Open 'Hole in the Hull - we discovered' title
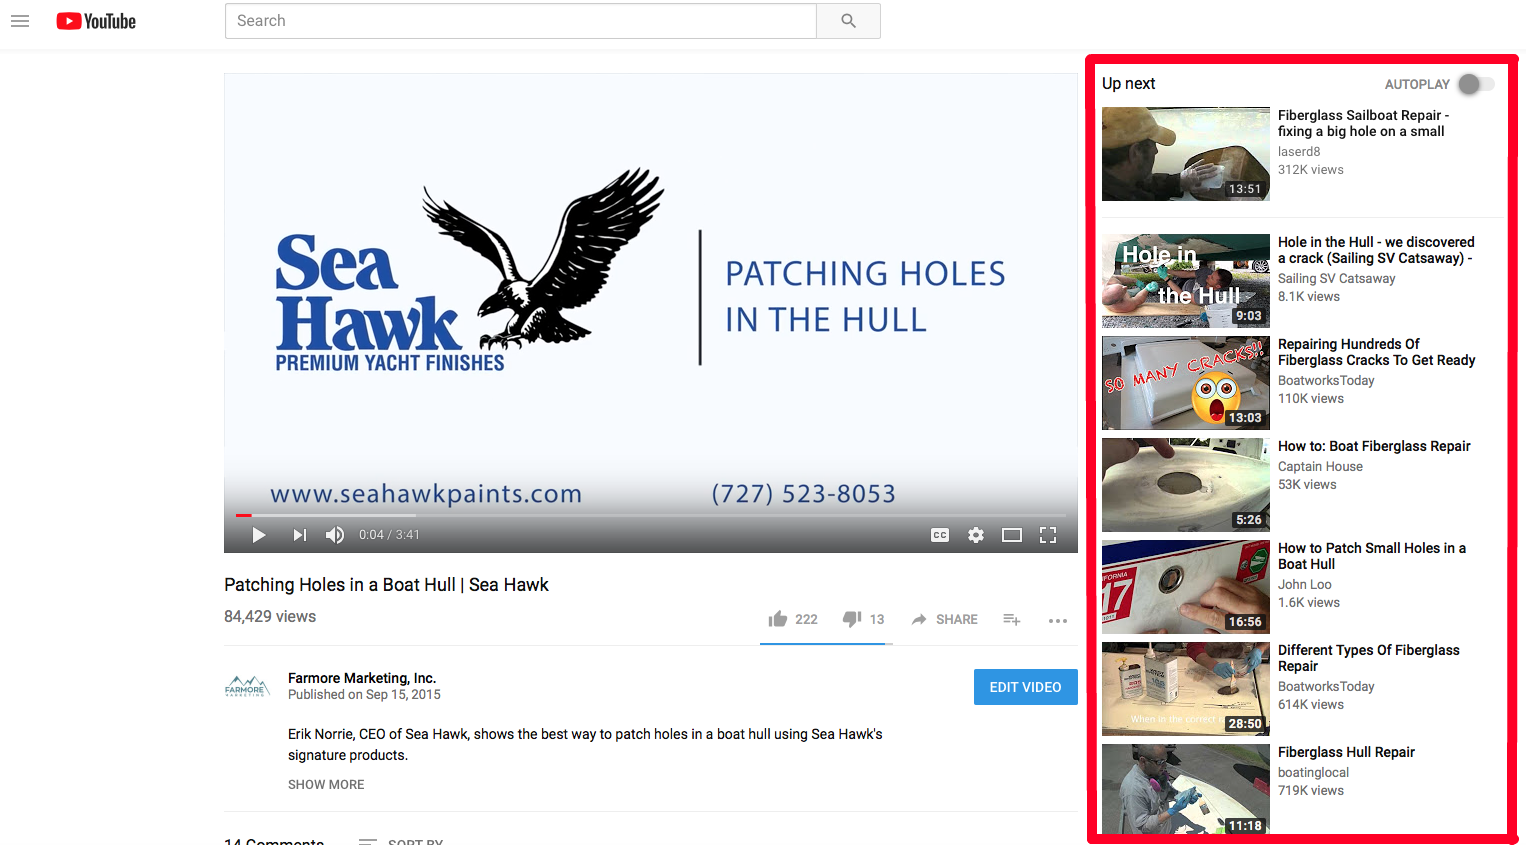 (1376, 250)
